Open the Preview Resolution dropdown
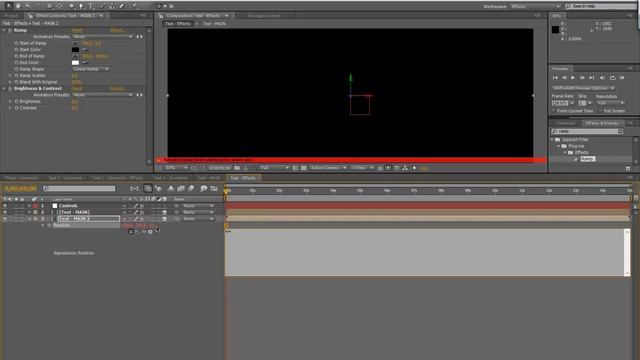The image size is (640, 360). [610, 103]
